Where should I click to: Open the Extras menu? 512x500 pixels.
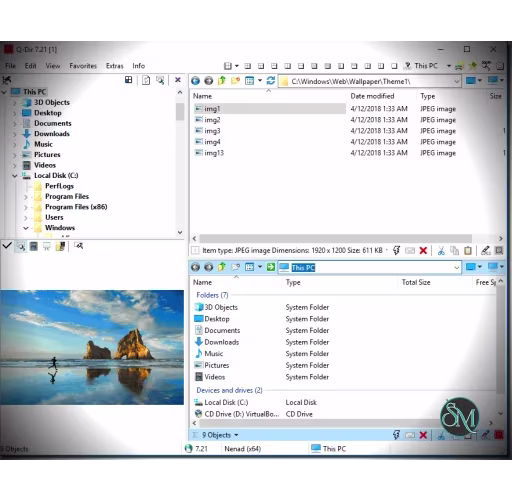pyautogui.click(x=115, y=66)
